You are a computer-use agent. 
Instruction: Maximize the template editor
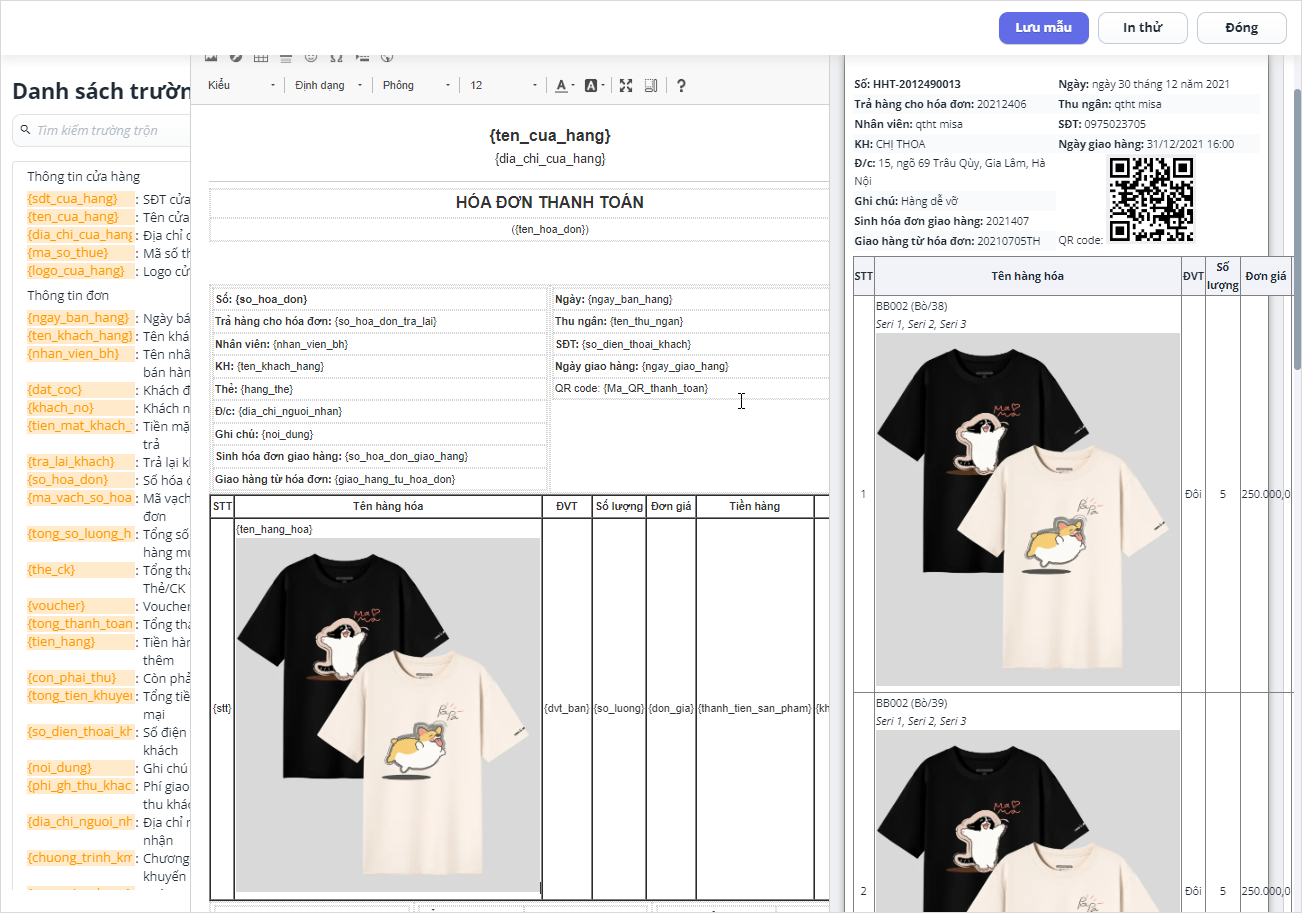click(626, 86)
